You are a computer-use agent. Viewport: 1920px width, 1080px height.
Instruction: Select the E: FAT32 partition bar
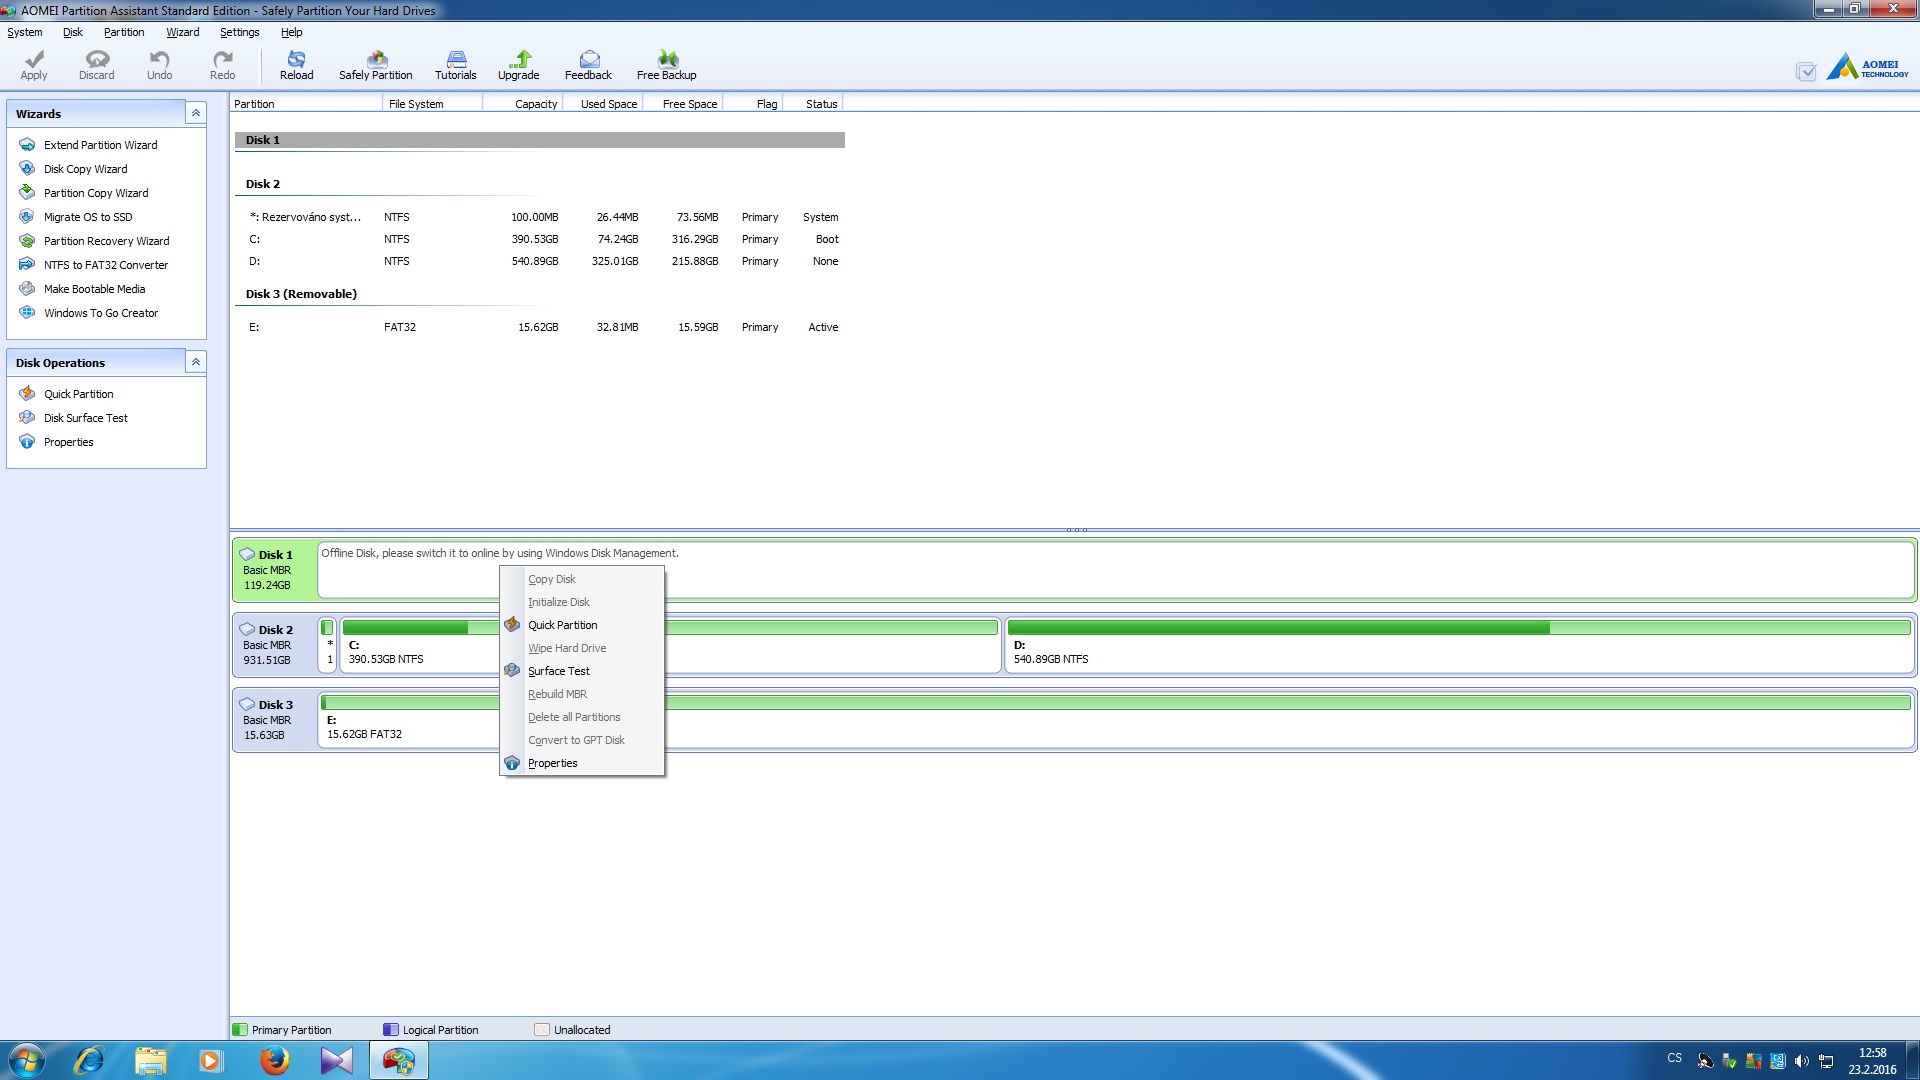tap(1115, 702)
